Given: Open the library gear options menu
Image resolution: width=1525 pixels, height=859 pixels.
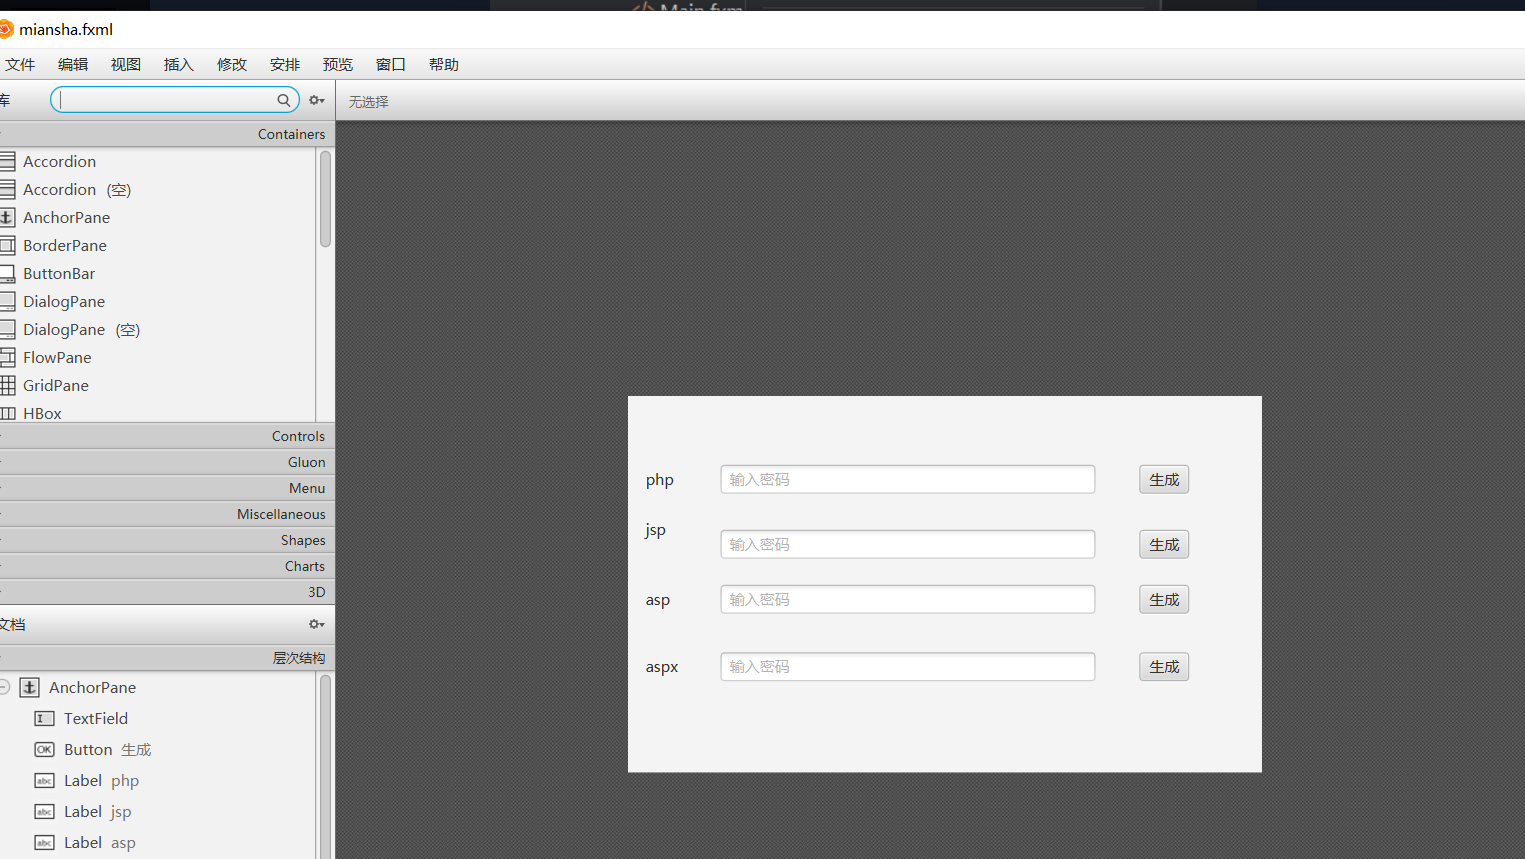Looking at the screenshot, I should click(317, 100).
